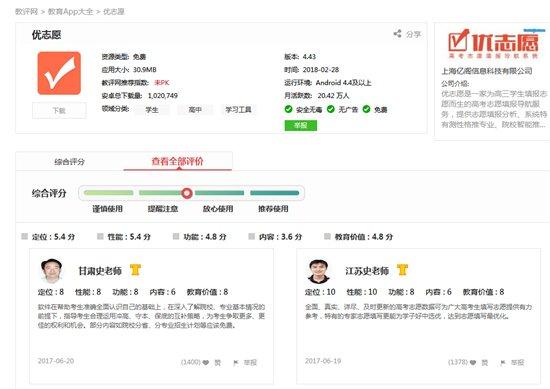The height and width of the screenshot is (389, 550).
Task: Click the red 未PK recommendation link
Action: tap(162, 83)
